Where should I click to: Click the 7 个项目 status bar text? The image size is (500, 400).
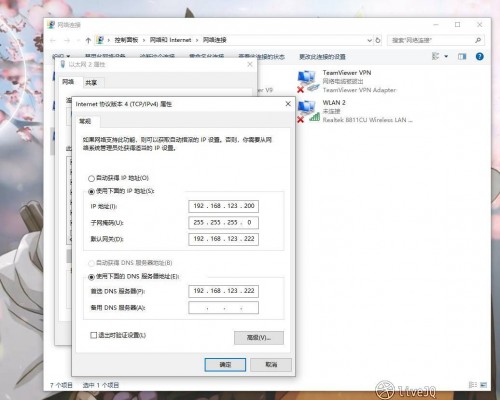click(x=61, y=385)
